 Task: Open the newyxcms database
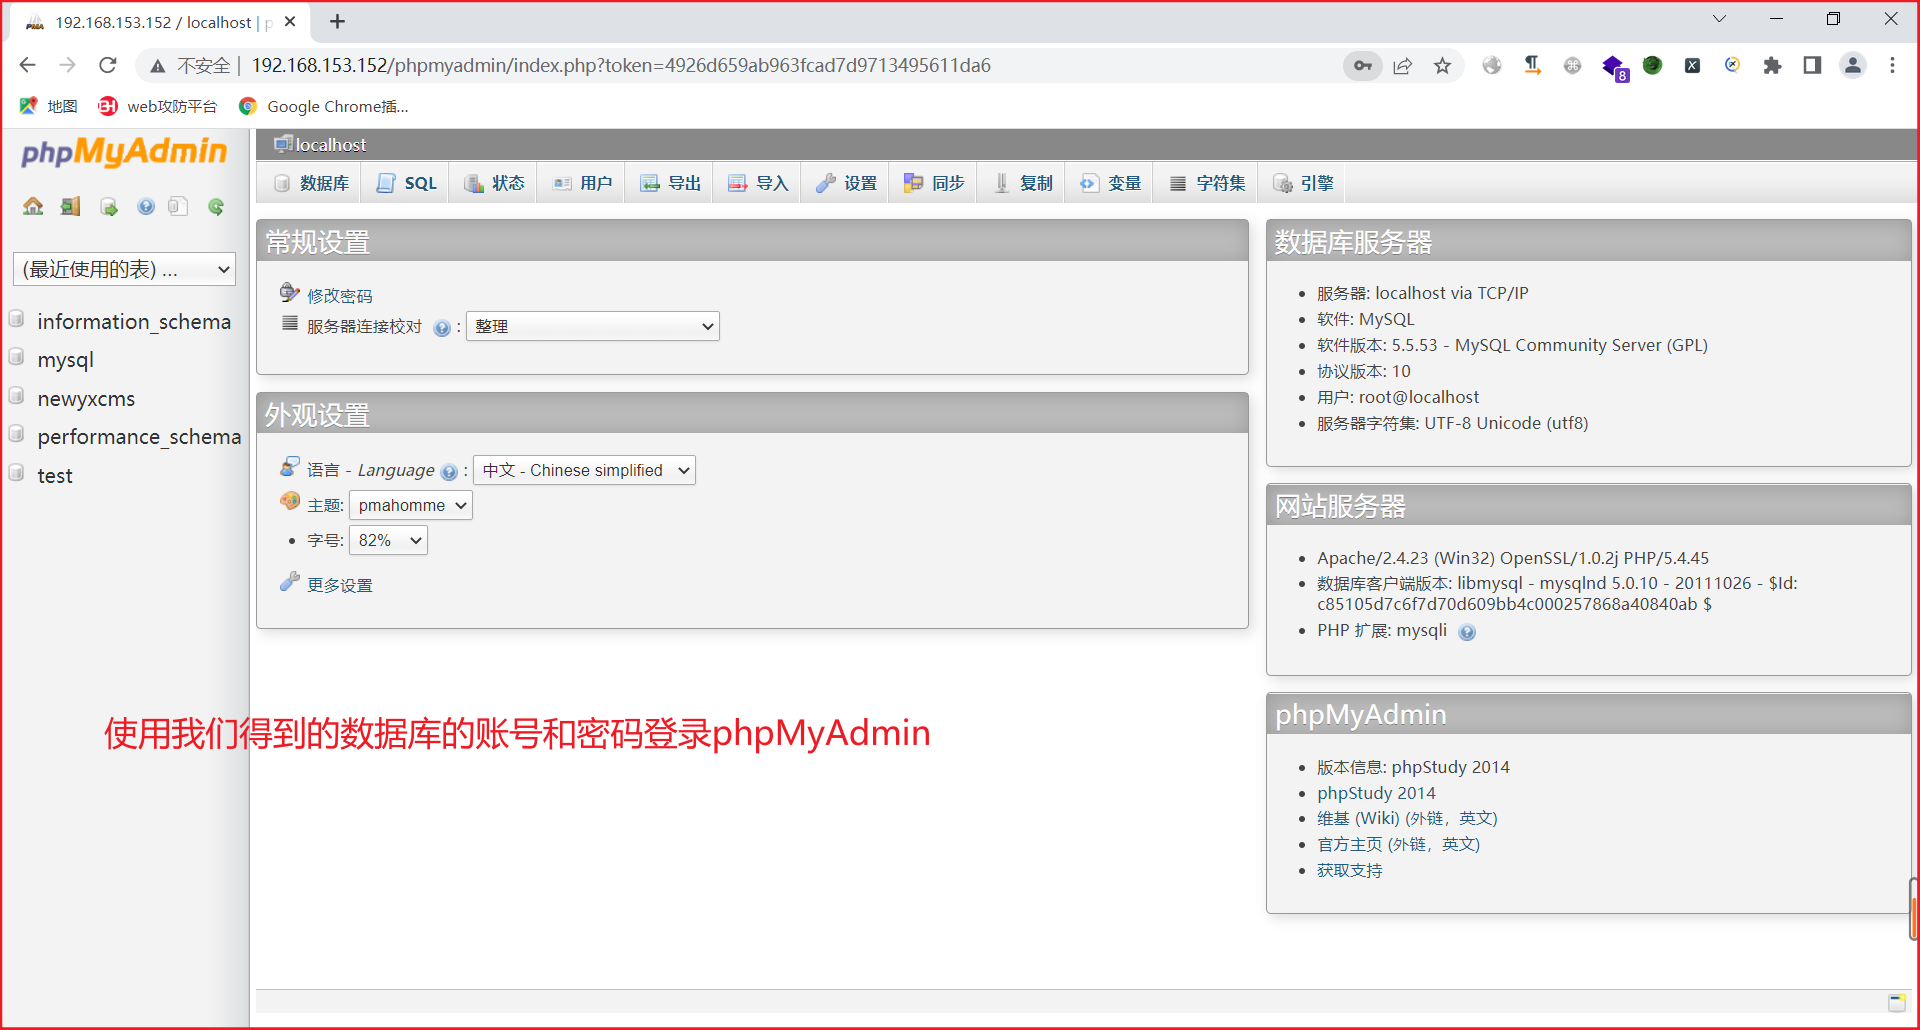(86, 398)
